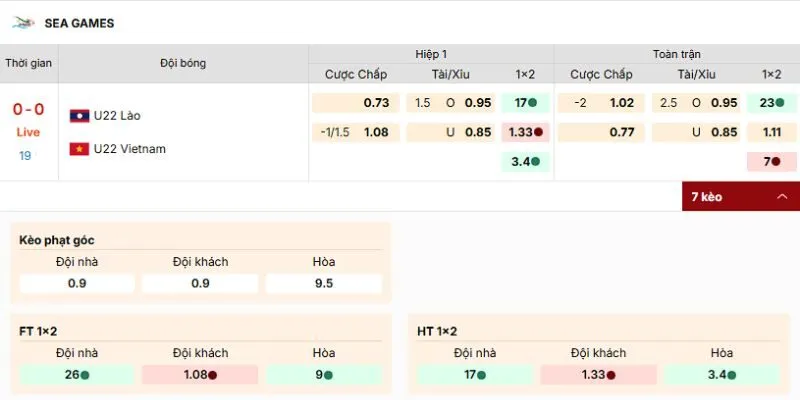The height and width of the screenshot is (400, 800).
Task: Select U22 Lào team name
Action: [x=116, y=116]
